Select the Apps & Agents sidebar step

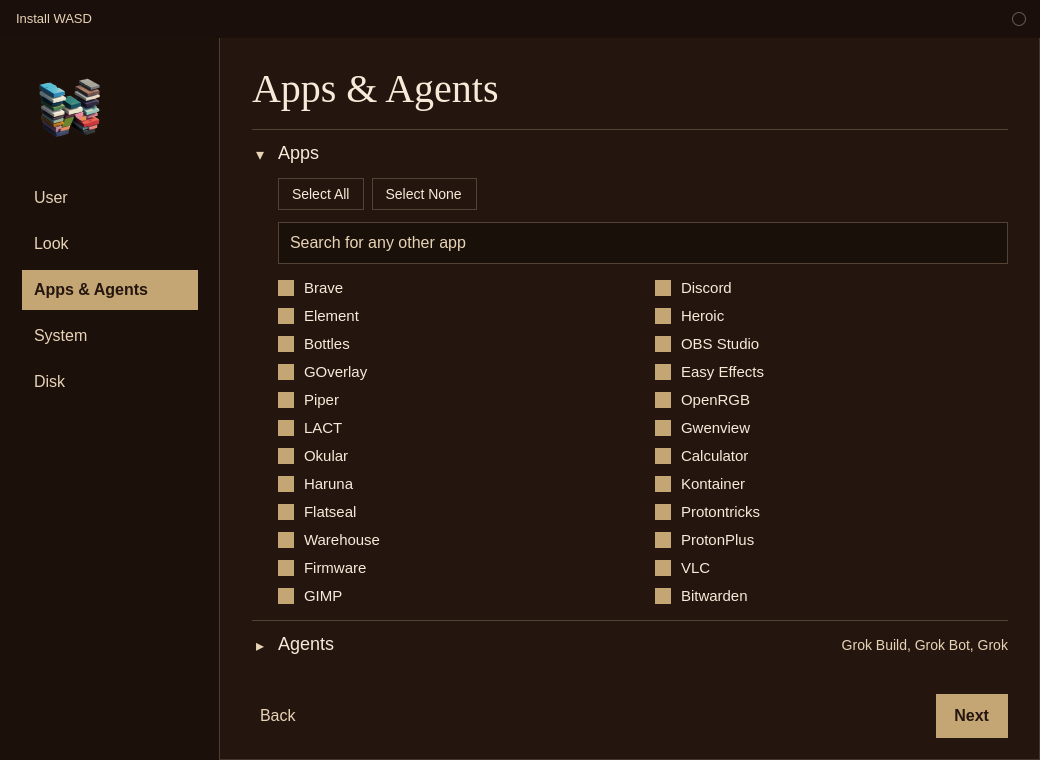click(109, 290)
